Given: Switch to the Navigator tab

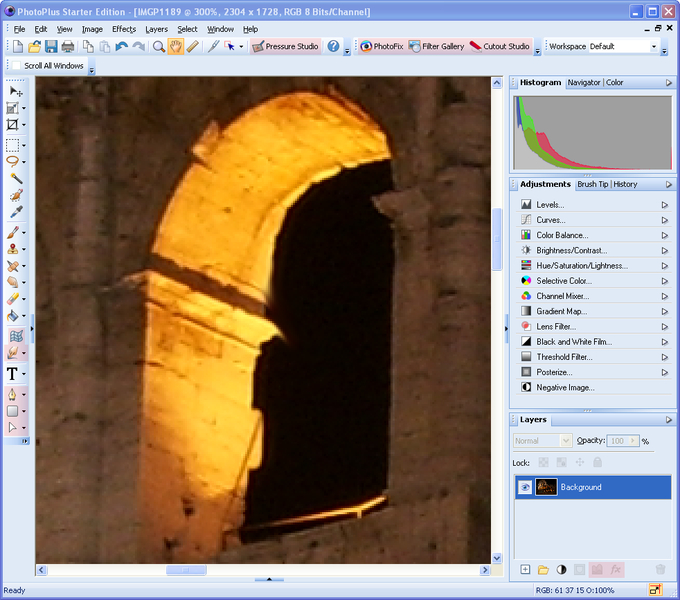Looking at the screenshot, I should (x=584, y=82).
